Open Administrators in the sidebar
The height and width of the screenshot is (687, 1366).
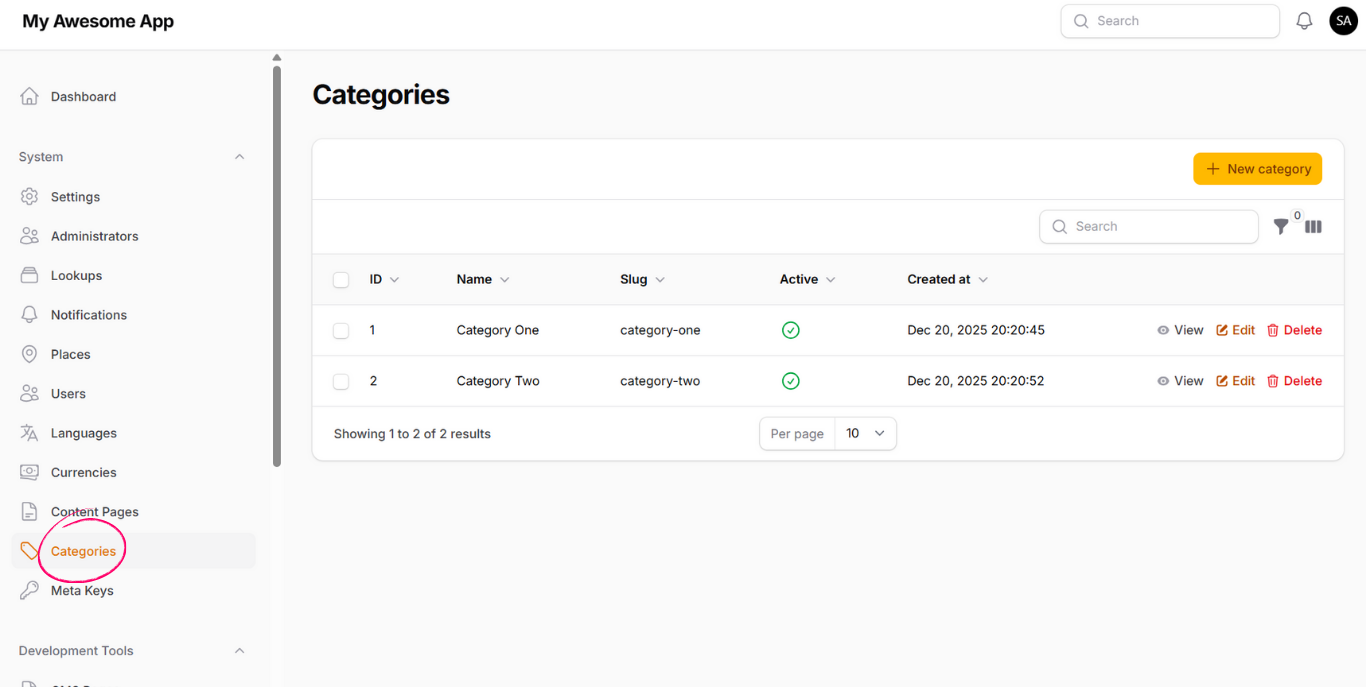[94, 236]
